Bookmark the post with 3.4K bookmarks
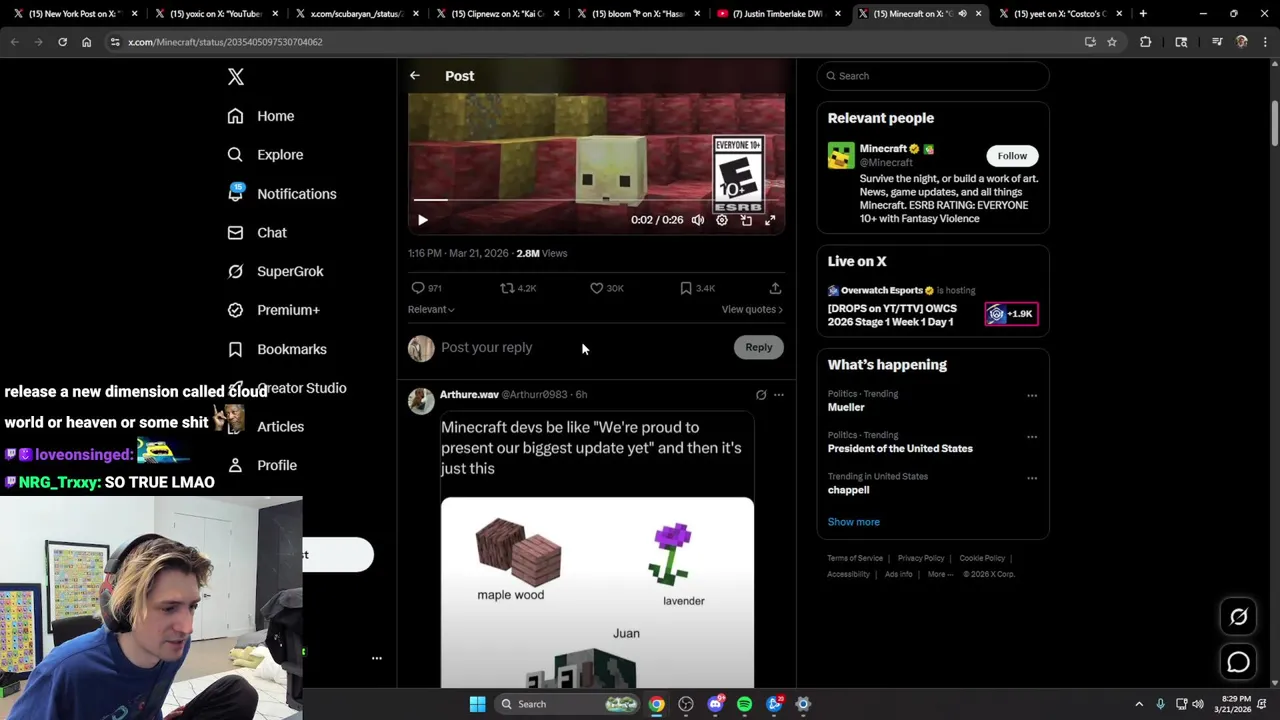The width and height of the screenshot is (1280, 720). pyautogui.click(x=697, y=288)
